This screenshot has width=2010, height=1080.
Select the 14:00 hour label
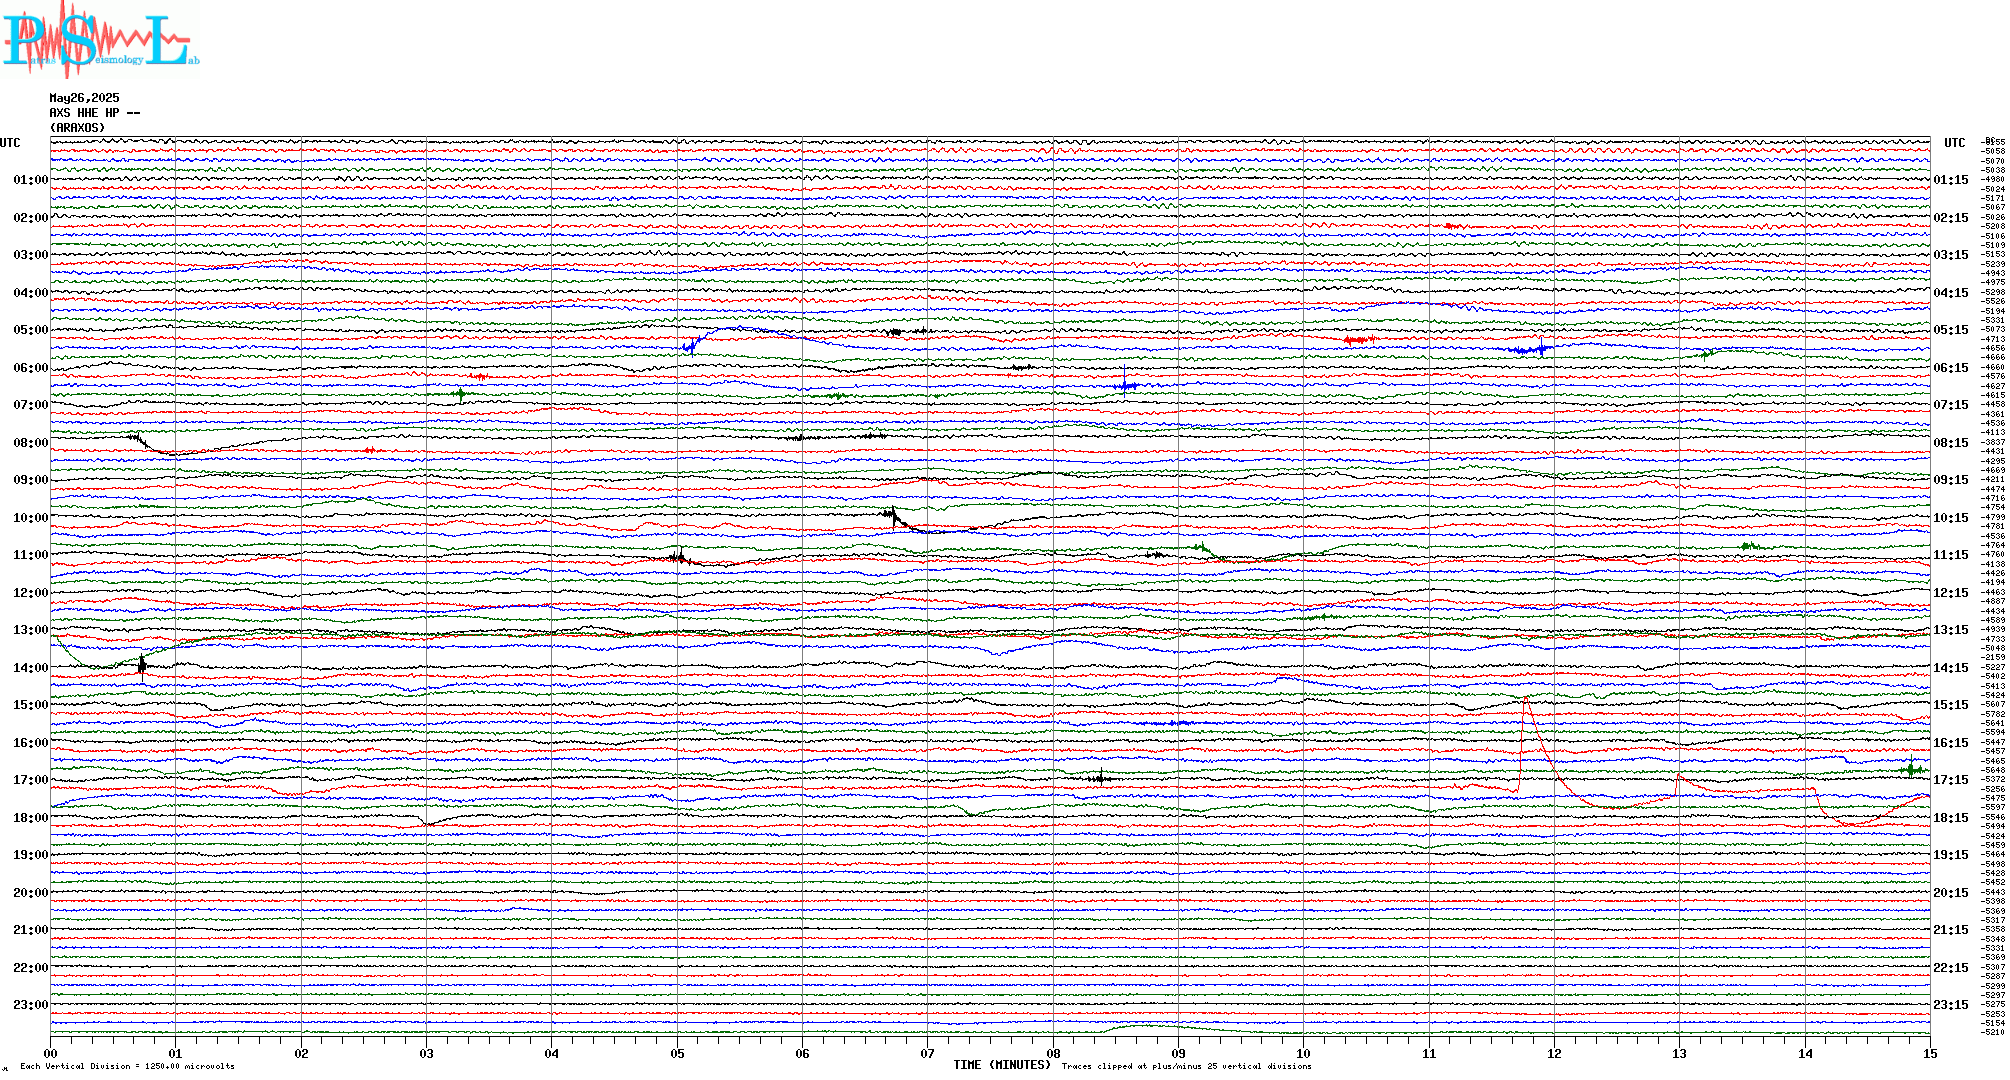pos(30,668)
